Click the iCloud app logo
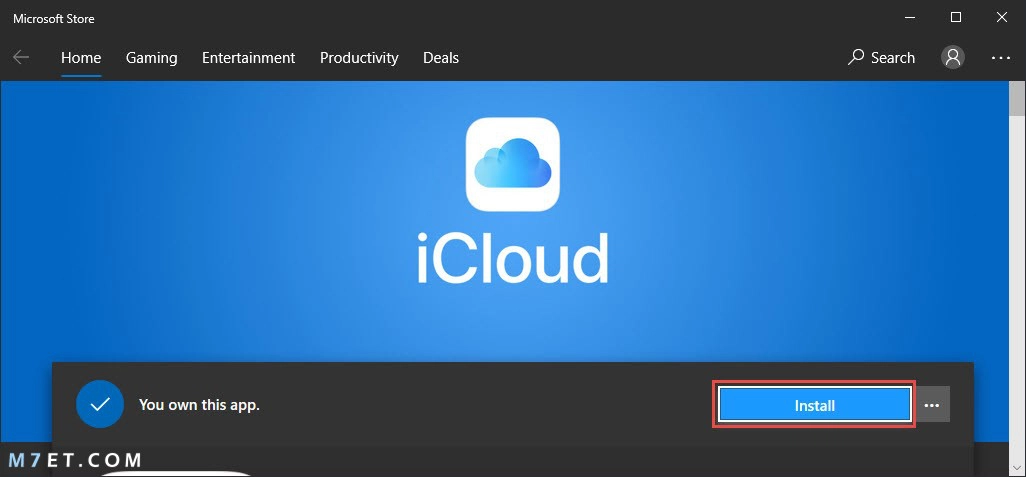The width and height of the screenshot is (1026, 477). tap(512, 164)
